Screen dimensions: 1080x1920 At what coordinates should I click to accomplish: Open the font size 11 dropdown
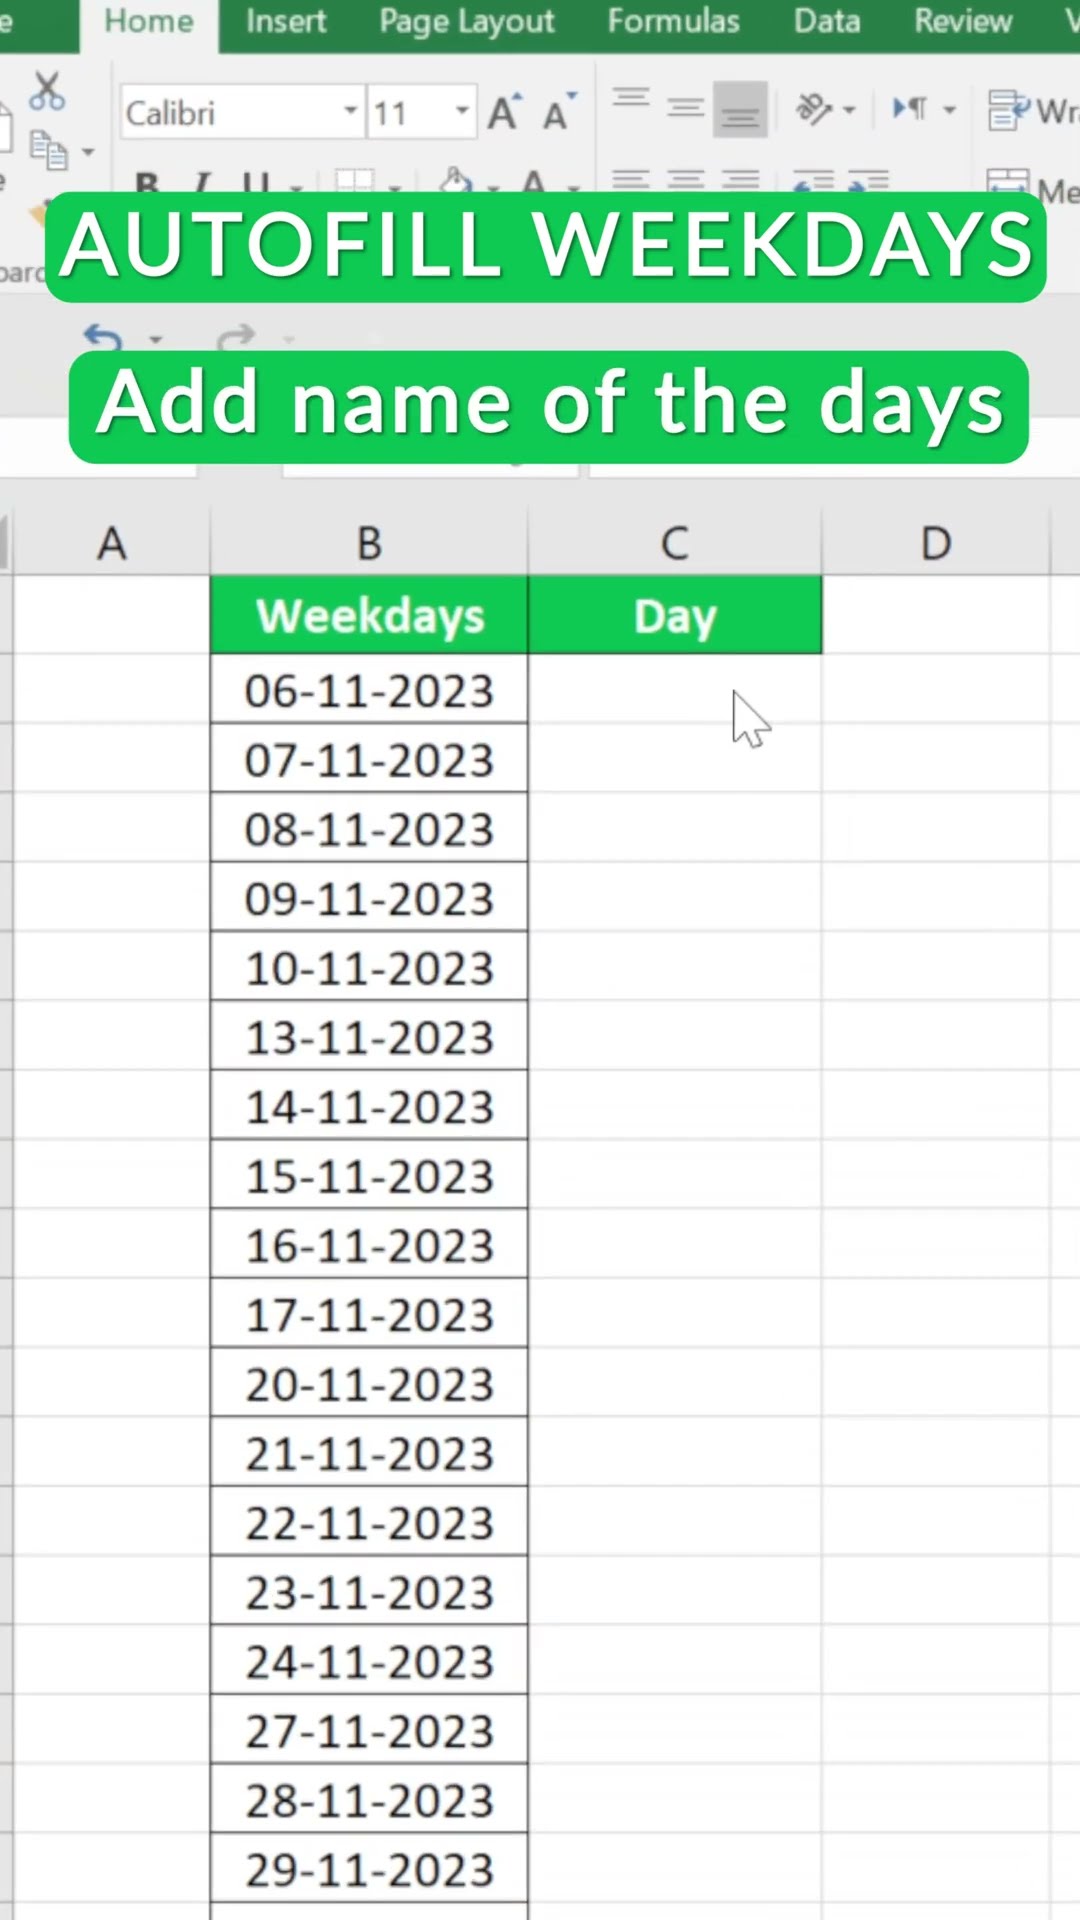(462, 112)
